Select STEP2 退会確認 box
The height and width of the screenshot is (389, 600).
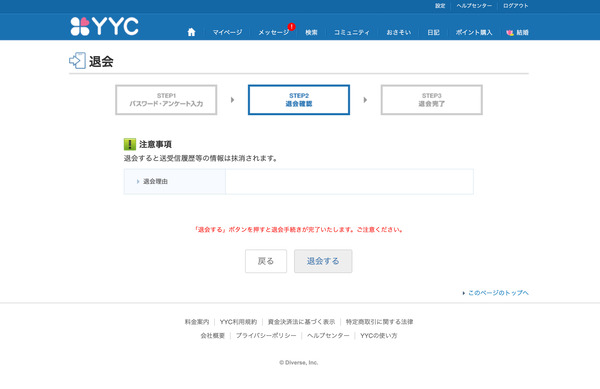click(299, 100)
